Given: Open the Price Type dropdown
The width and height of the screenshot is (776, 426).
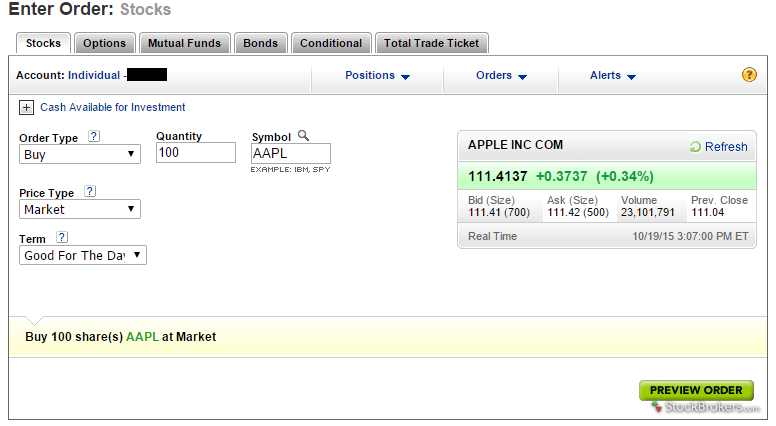Looking at the screenshot, I should [80, 209].
